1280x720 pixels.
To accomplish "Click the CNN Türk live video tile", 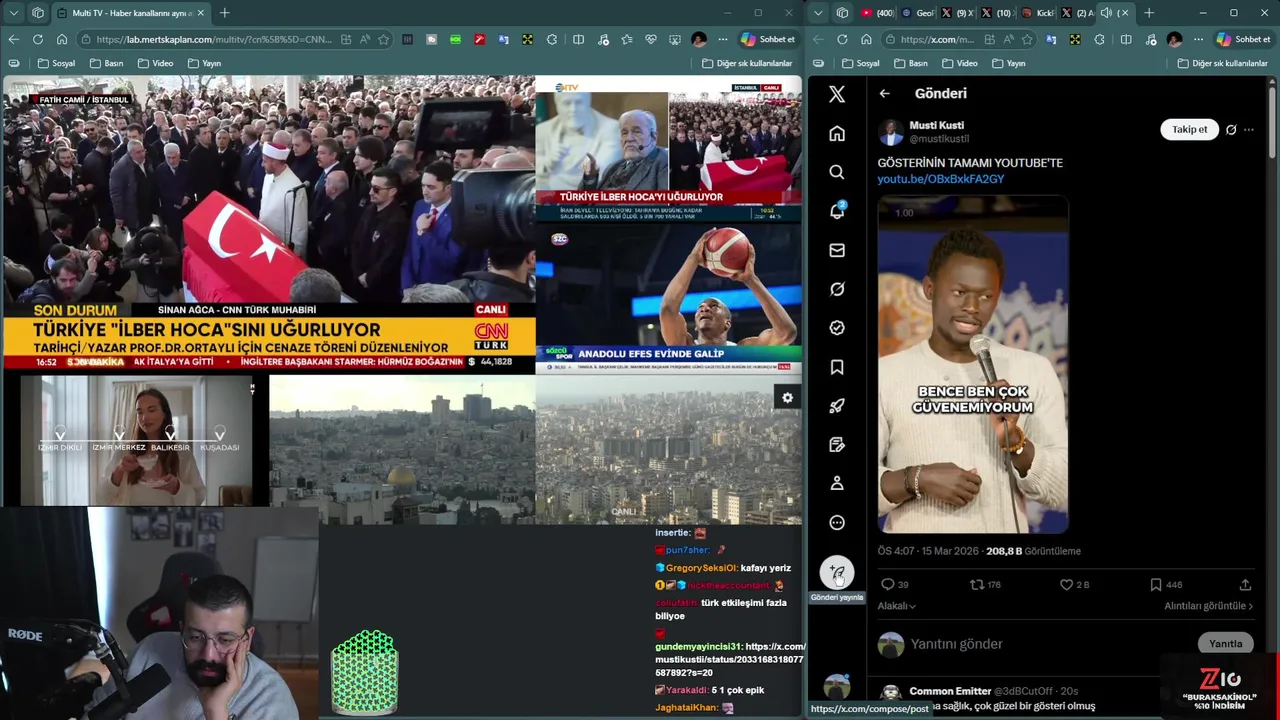I will pos(268,225).
